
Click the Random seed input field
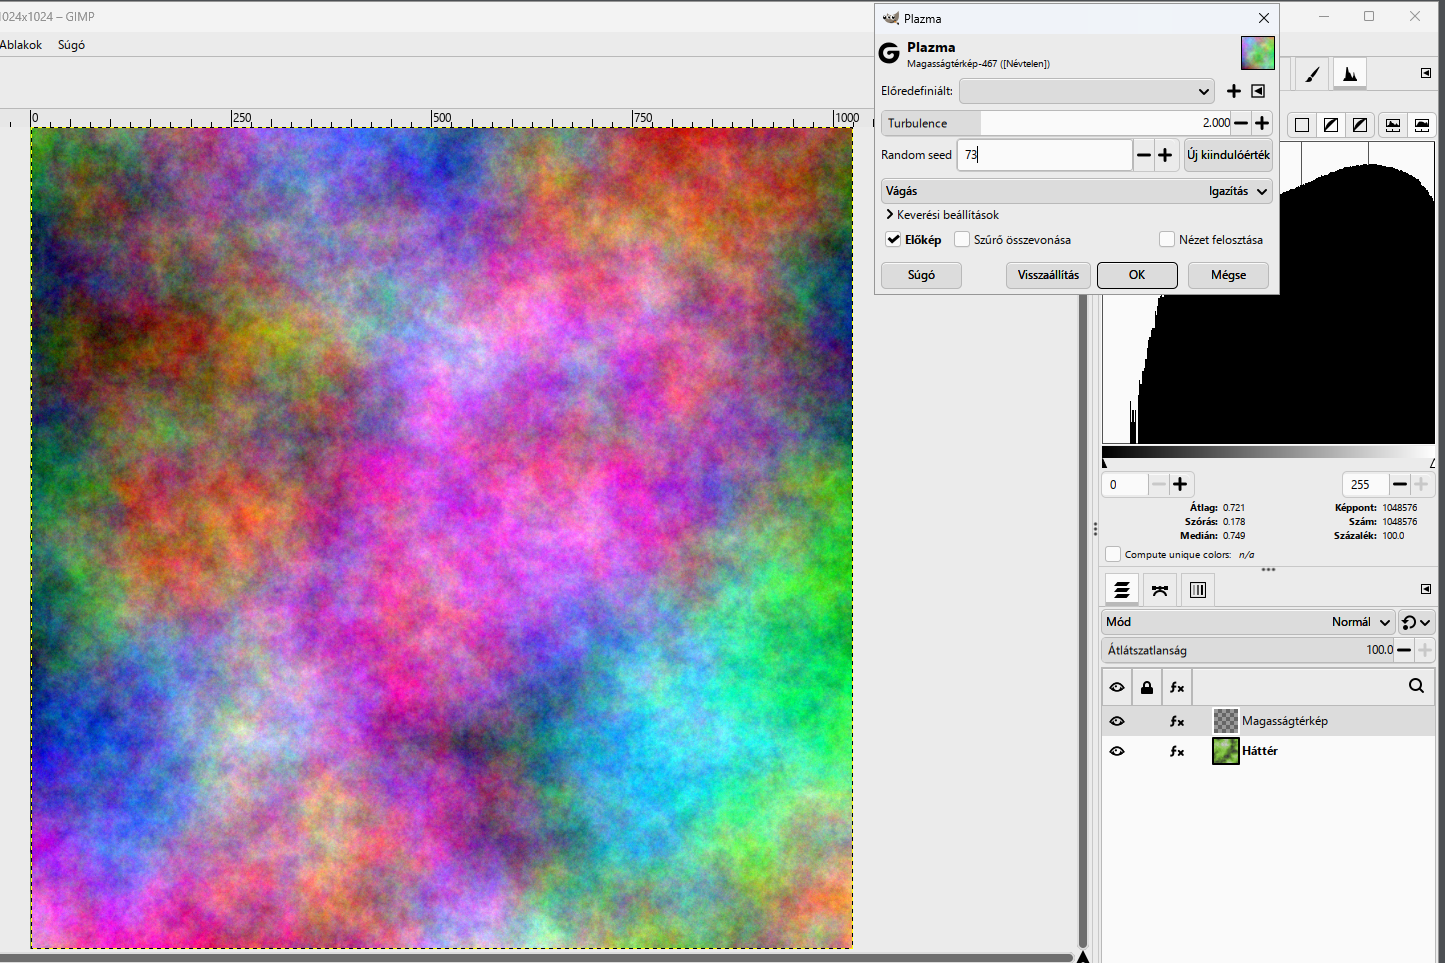(1045, 155)
